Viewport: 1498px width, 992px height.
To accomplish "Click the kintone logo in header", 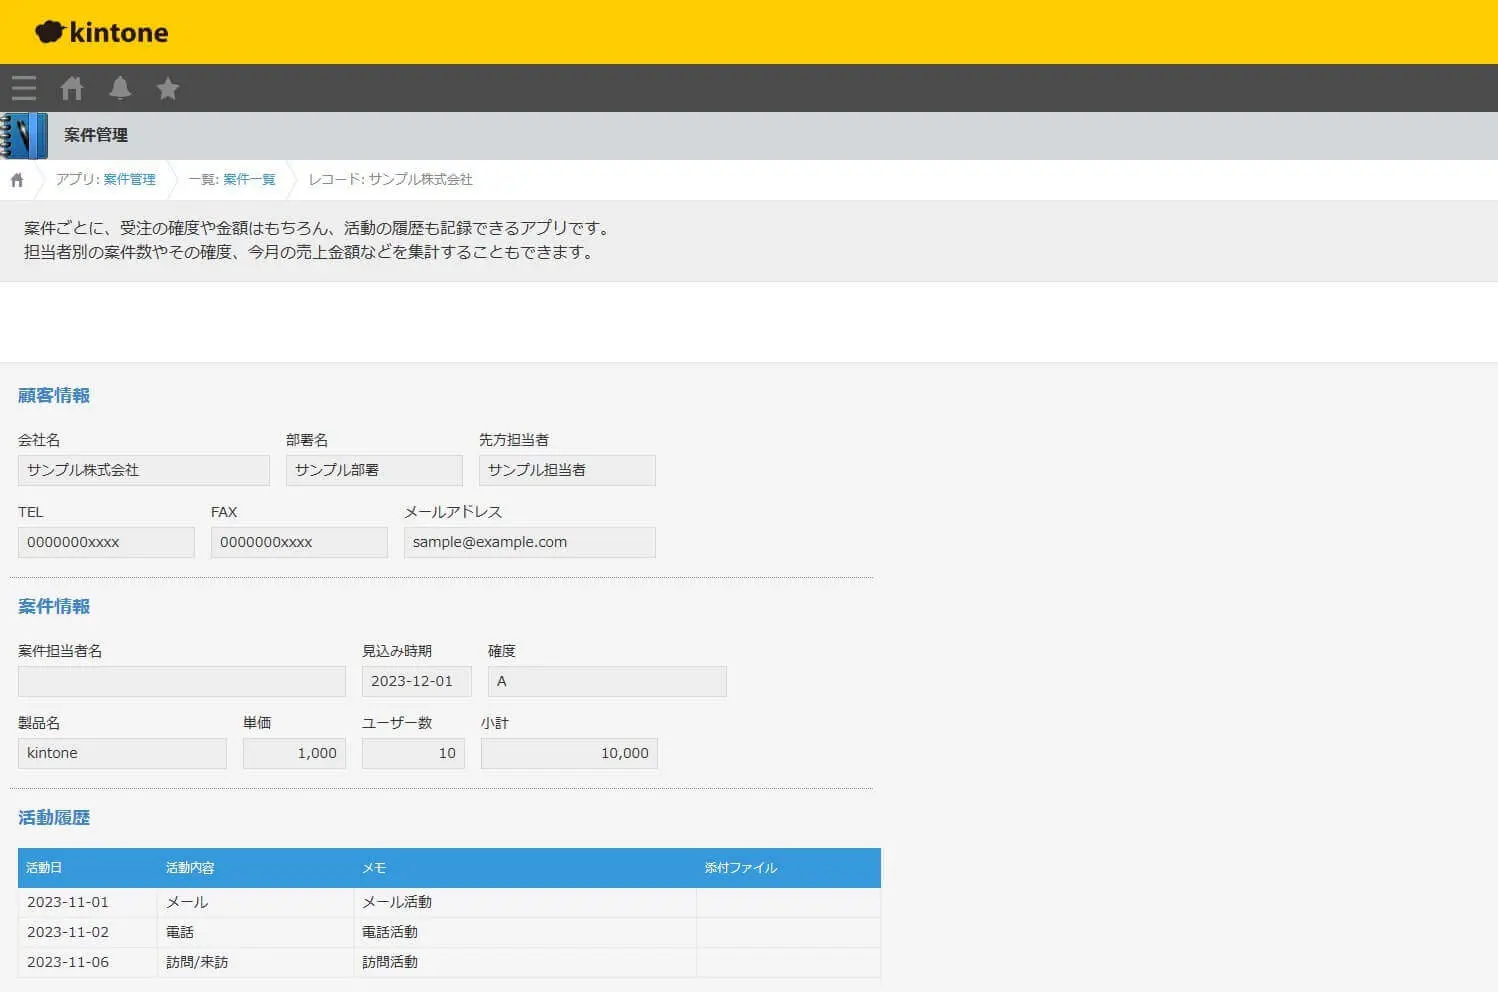I will tap(102, 32).
